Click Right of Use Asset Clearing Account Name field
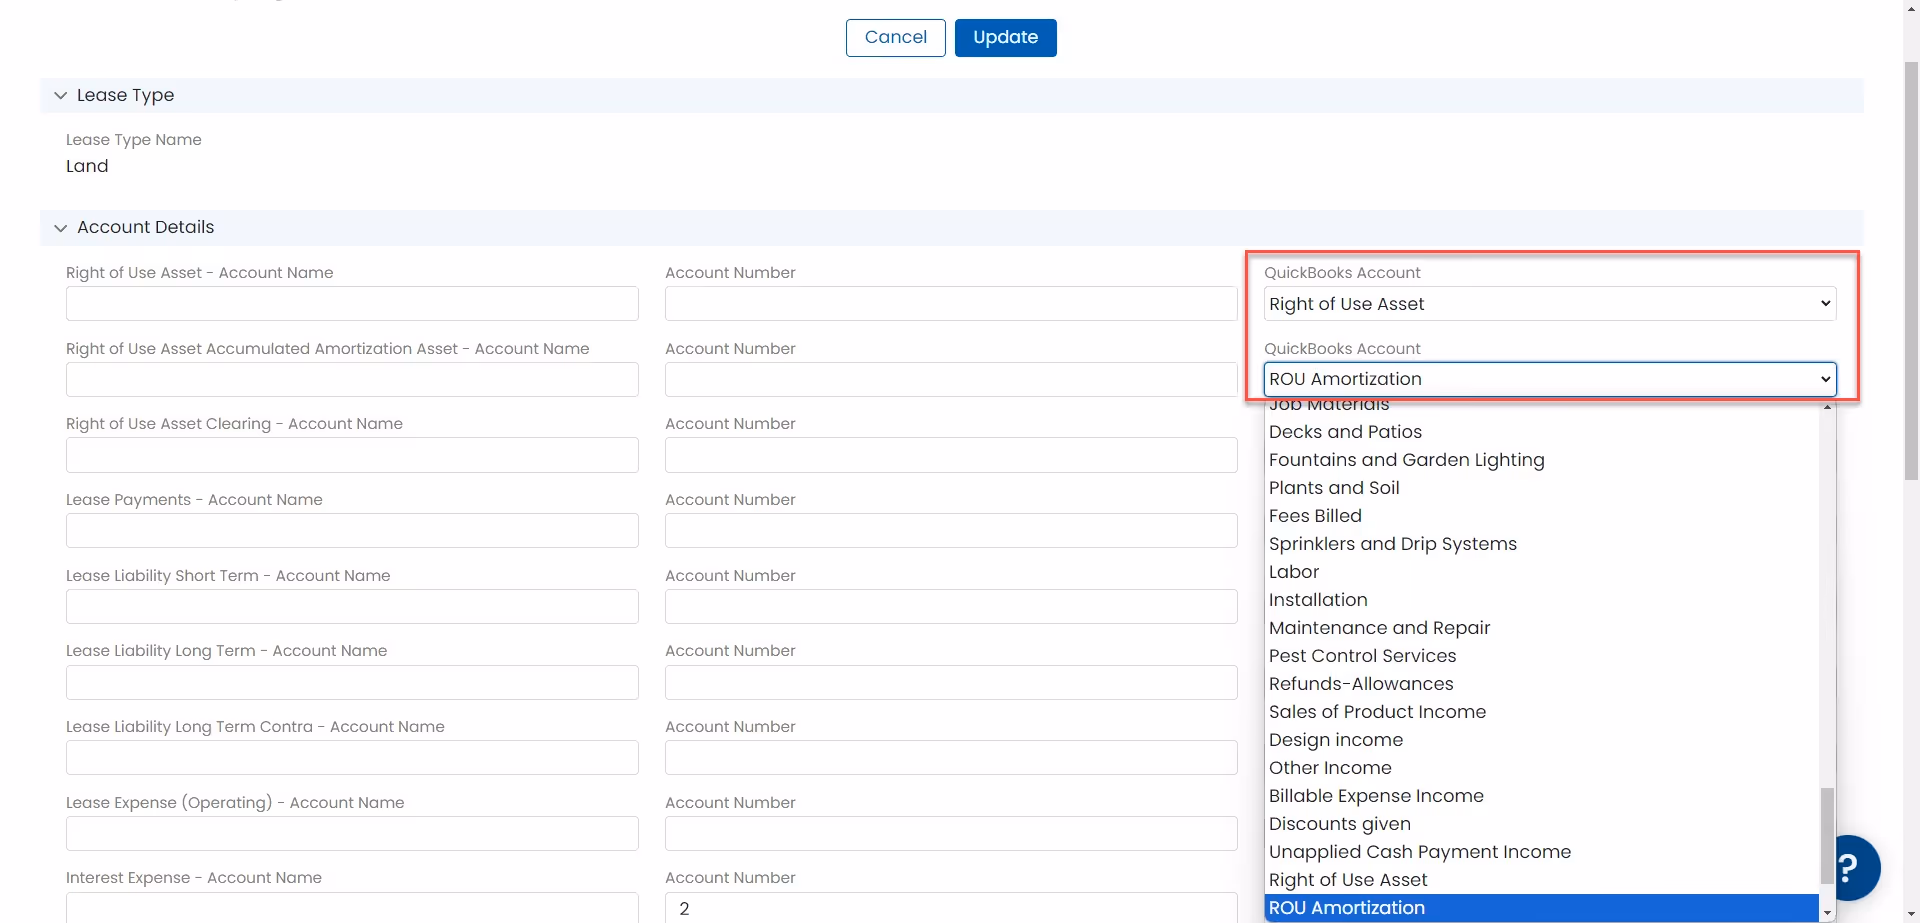This screenshot has height=923, width=1920. (352, 455)
